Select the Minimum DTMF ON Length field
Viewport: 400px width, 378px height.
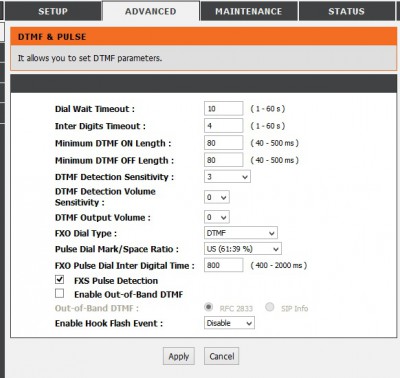(223, 143)
